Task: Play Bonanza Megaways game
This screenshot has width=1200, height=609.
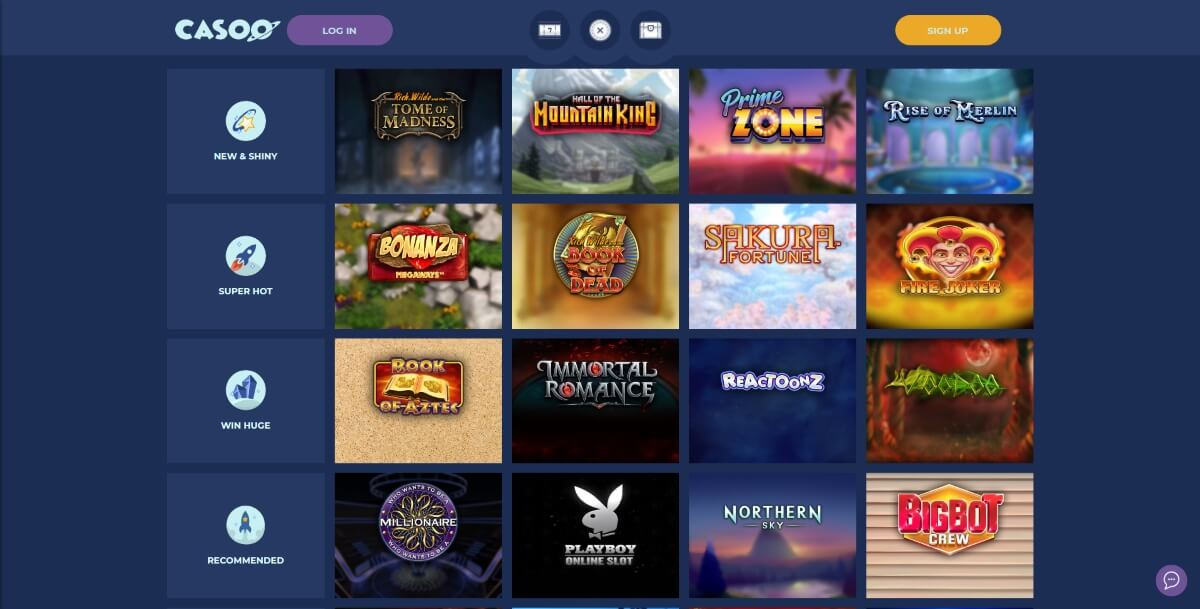Action: click(x=418, y=266)
